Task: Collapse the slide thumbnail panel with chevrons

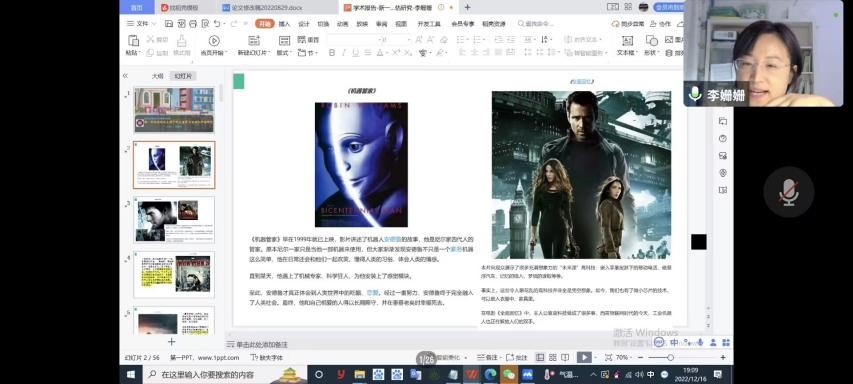Action: [x=125, y=76]
